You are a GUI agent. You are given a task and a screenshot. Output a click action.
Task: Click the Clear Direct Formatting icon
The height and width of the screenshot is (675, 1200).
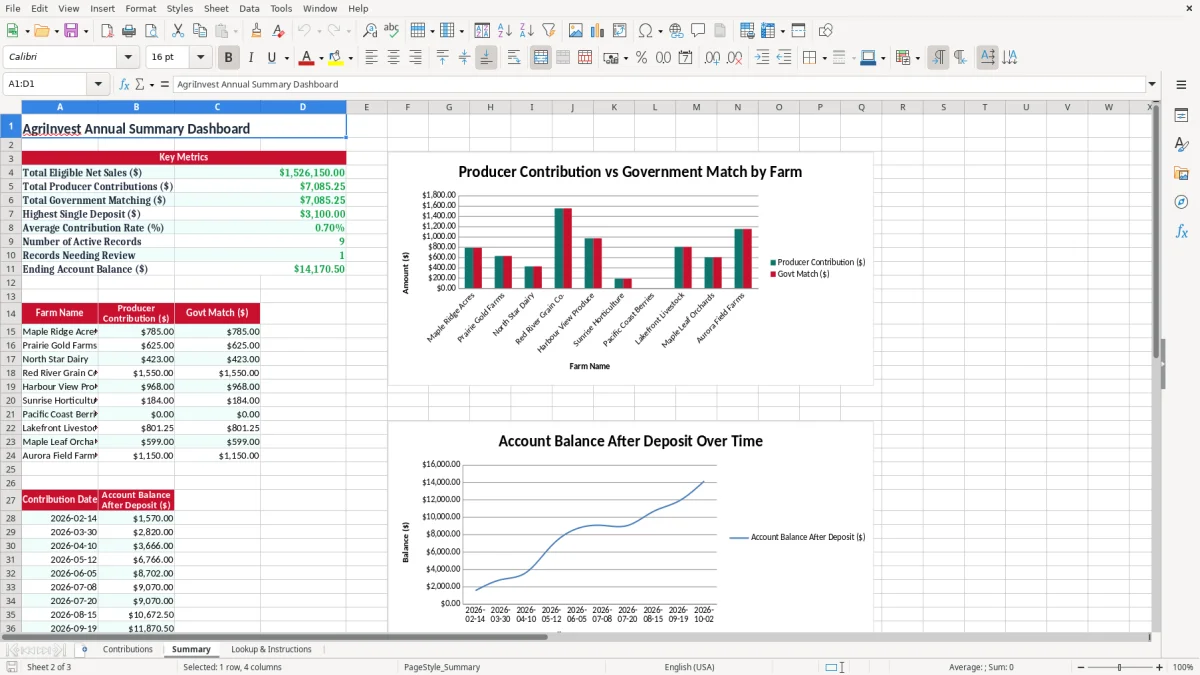pyautogui.click(x=278, y=31)
